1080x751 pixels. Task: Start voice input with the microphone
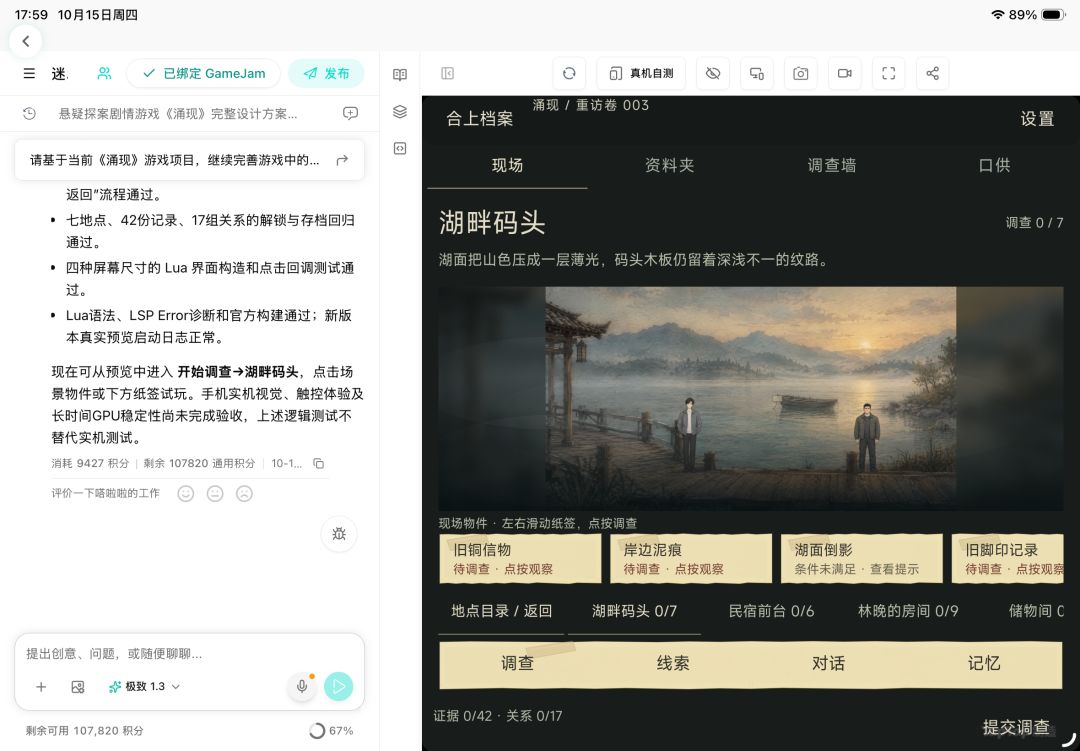302,686
